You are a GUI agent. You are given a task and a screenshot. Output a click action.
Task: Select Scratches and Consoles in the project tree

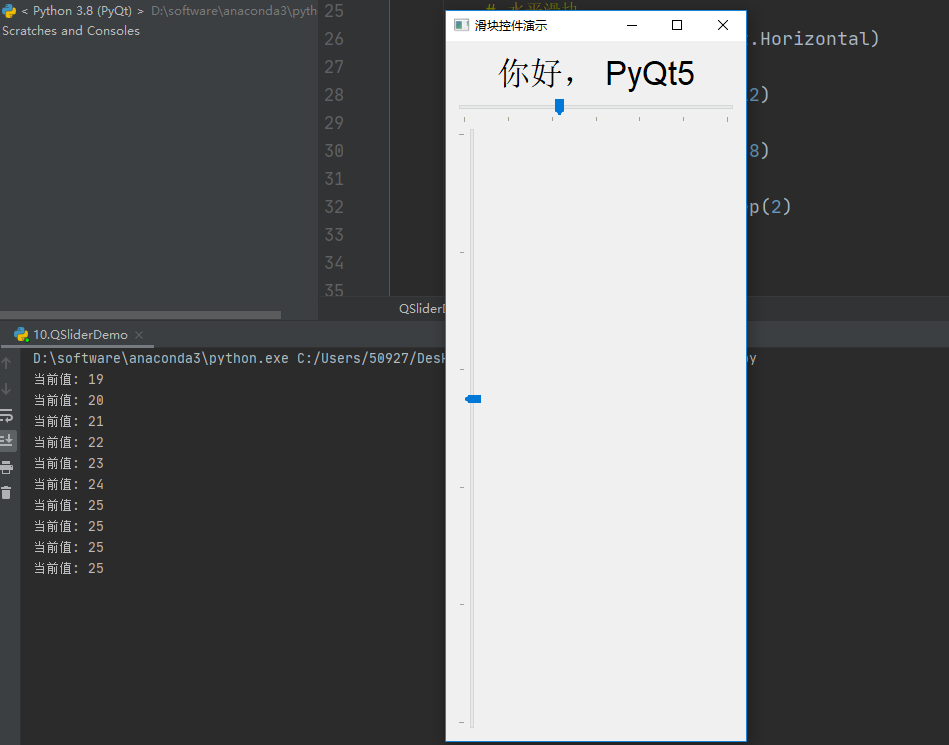pos(71,31)
